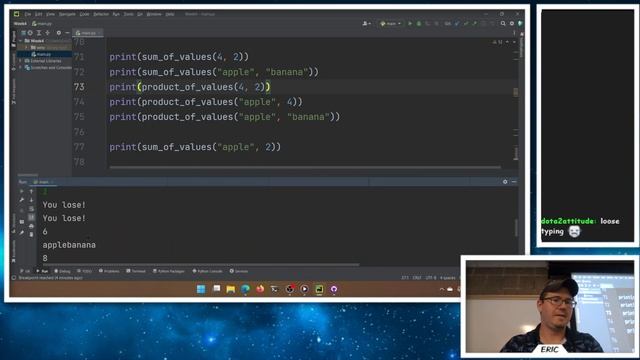Click line 77 sum_of_values("apple", 2) code
Screen dimensions: 640x360
point(195,147)
